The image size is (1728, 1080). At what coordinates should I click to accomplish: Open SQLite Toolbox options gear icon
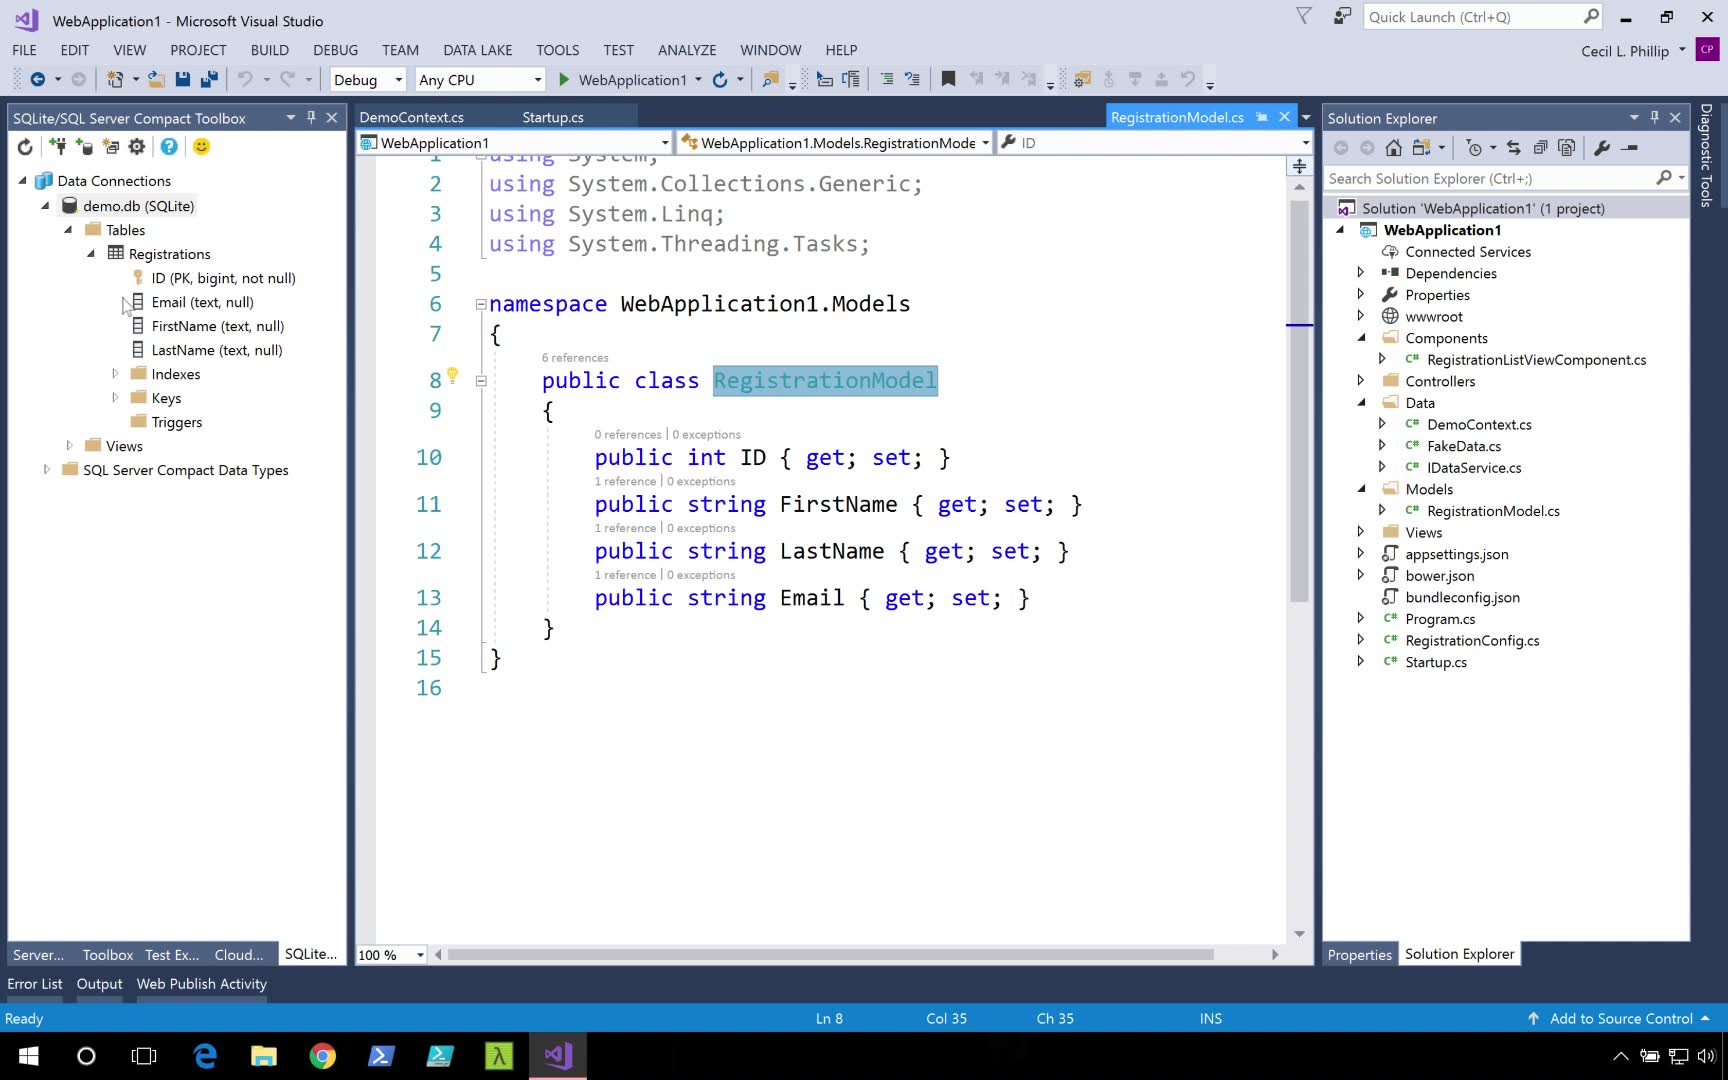[x=137, y=147]
